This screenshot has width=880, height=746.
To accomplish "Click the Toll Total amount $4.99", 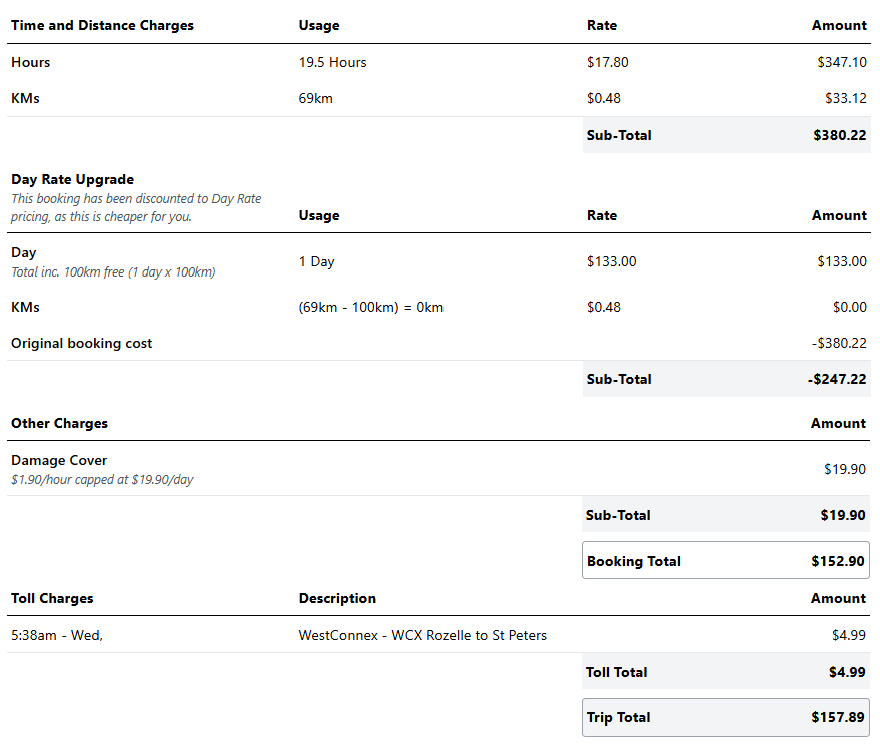I will 847,672.
